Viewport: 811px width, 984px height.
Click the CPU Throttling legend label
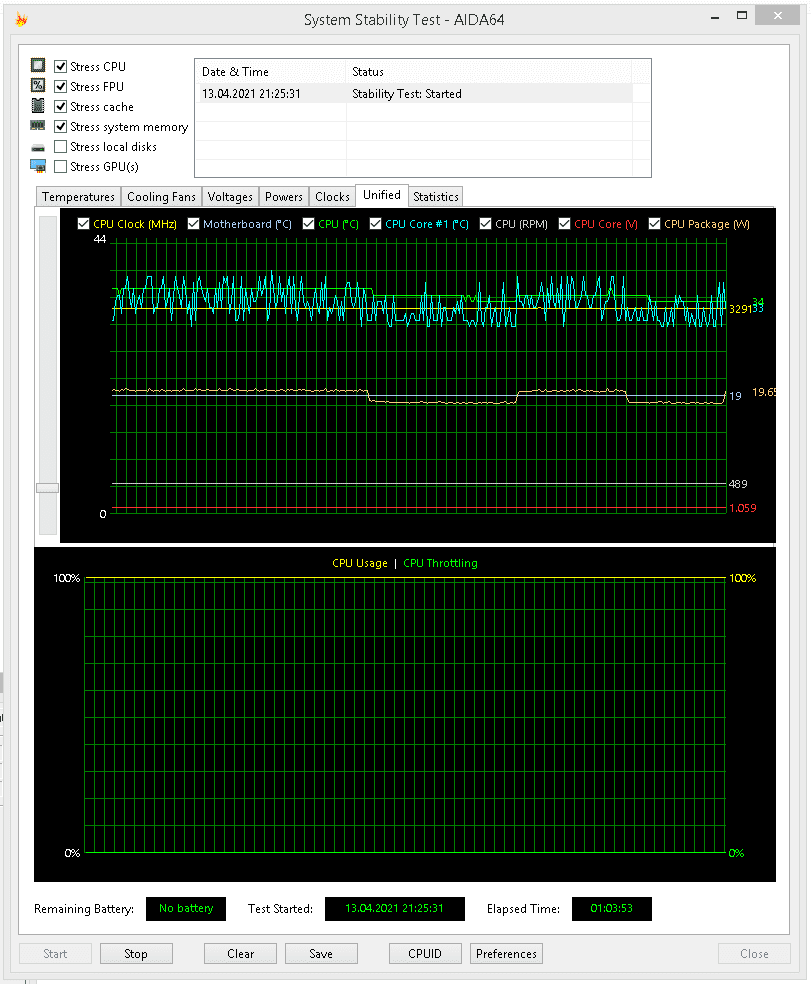tap(440, 564)
